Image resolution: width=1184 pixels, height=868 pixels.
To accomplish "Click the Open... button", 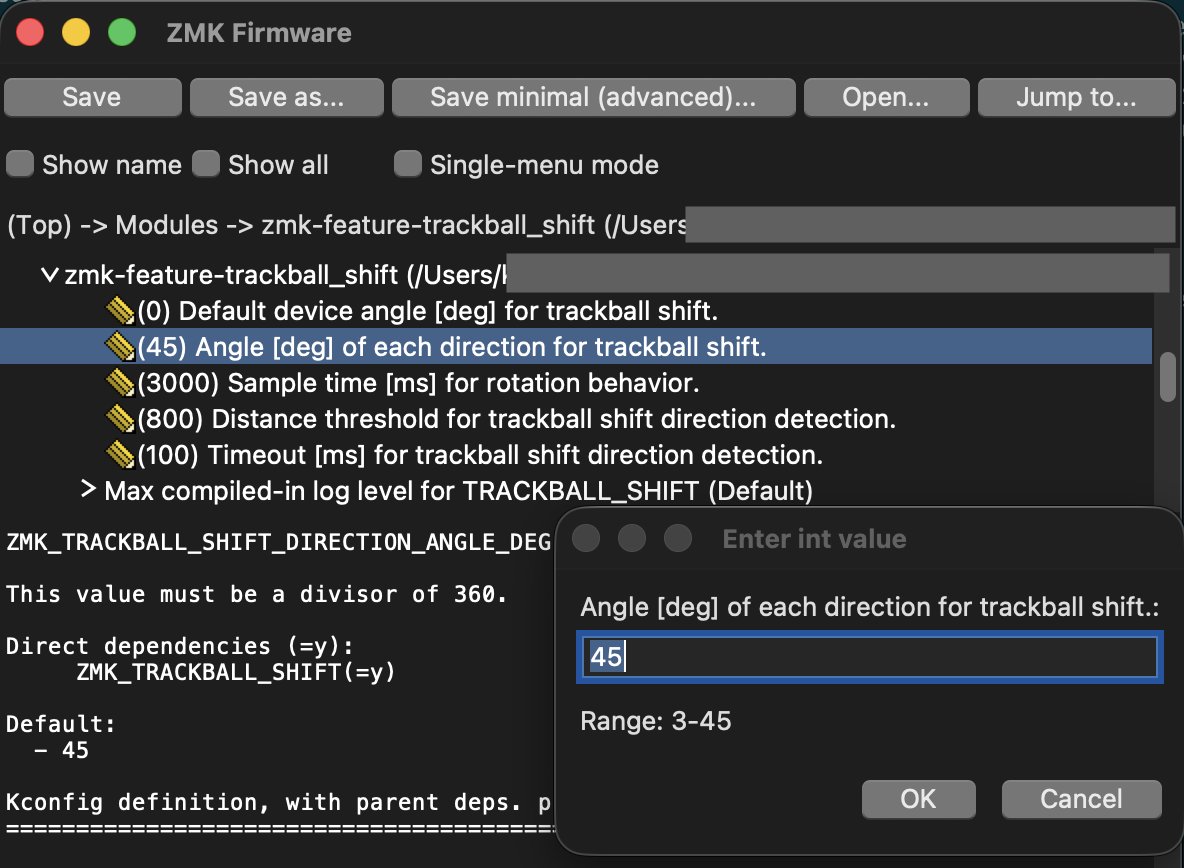I will click(886, 97).
